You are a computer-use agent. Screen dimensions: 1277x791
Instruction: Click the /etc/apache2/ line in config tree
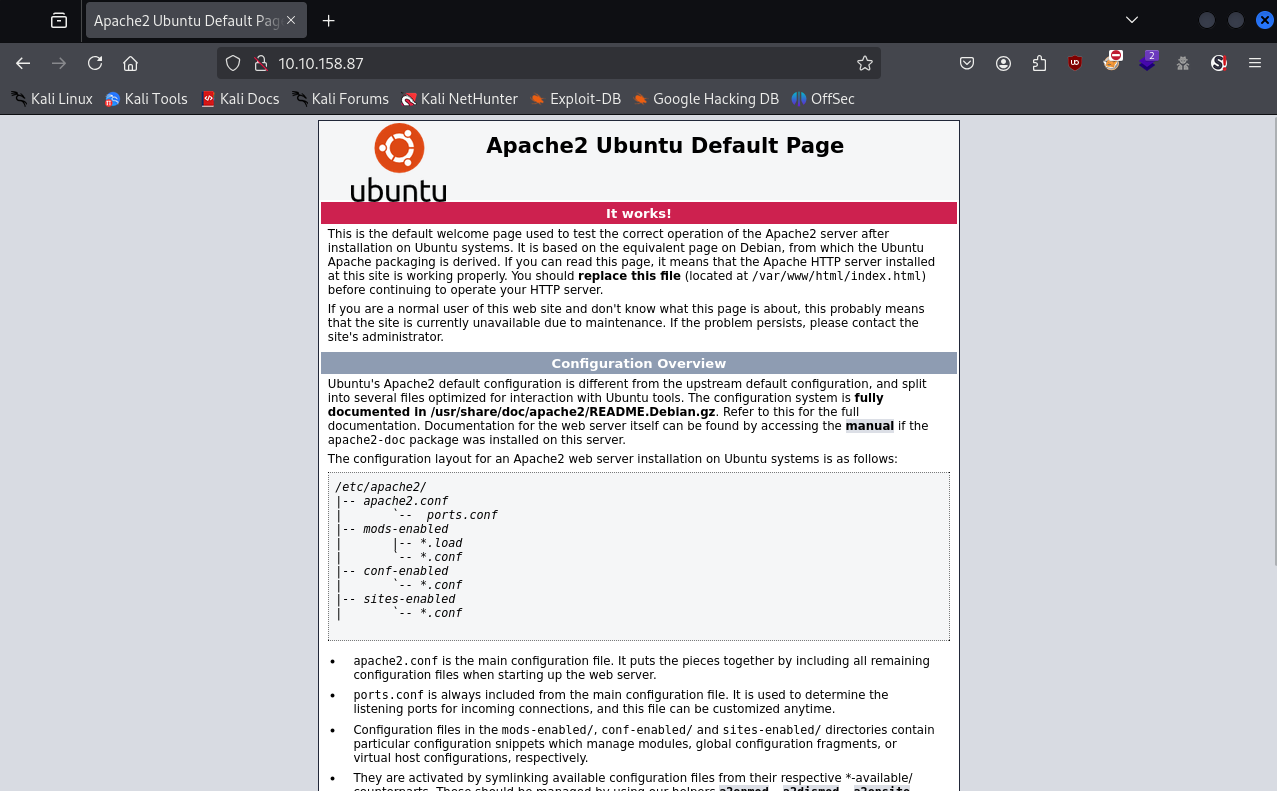(381, 487)
